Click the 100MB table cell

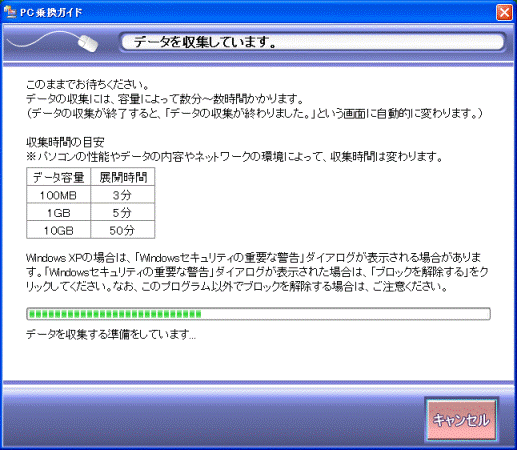pyautogui.click(x=58, y=195)
